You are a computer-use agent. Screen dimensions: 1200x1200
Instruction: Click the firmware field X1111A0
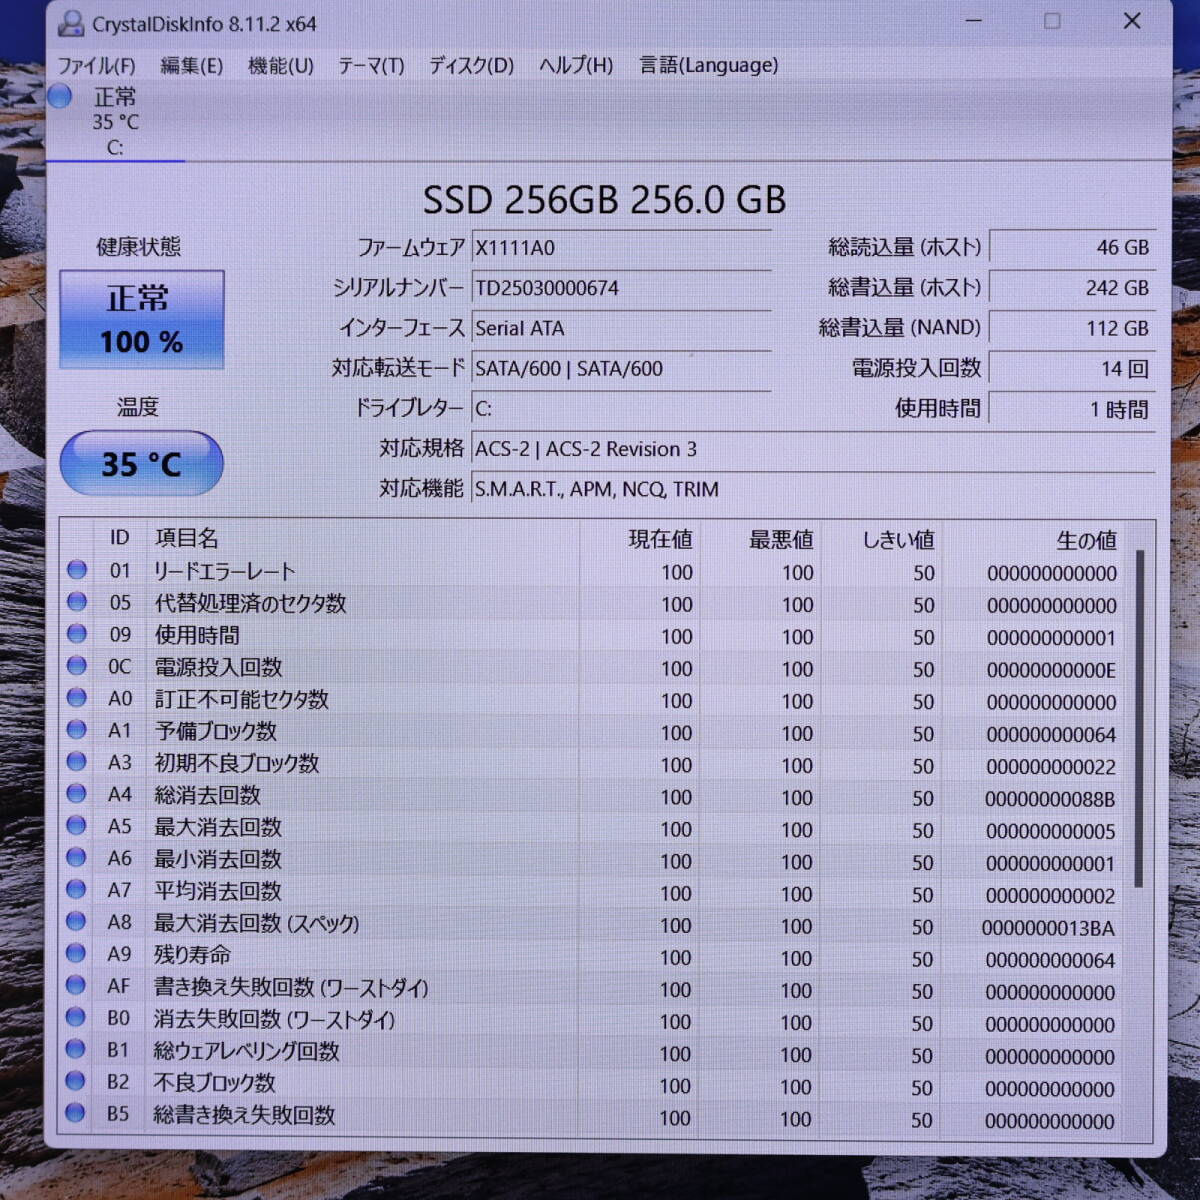(x=621, y=248)
